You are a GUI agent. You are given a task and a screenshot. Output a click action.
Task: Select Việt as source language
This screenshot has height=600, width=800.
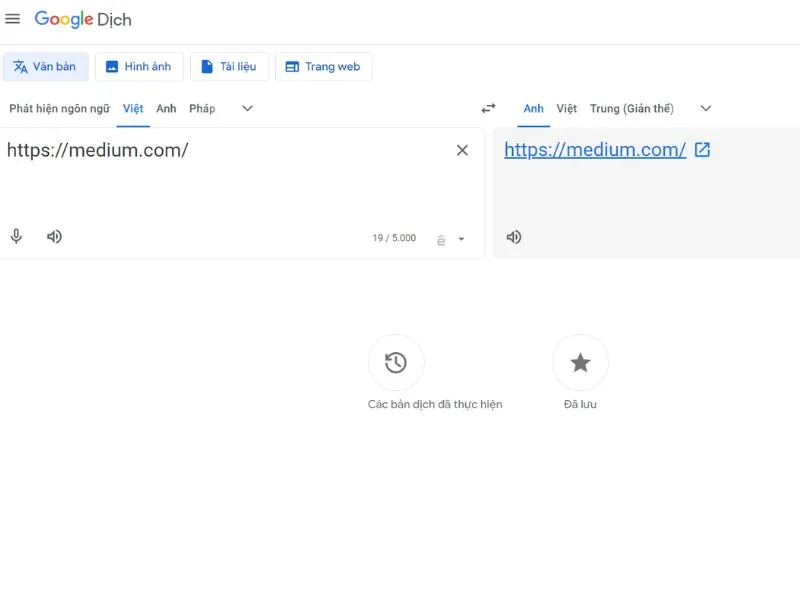coord(133,109)
